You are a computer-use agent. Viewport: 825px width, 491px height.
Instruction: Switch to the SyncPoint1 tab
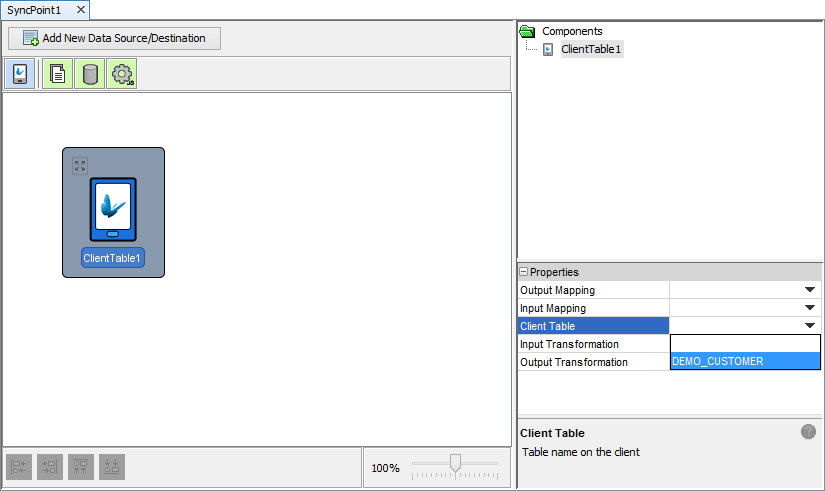coord(35,9)
